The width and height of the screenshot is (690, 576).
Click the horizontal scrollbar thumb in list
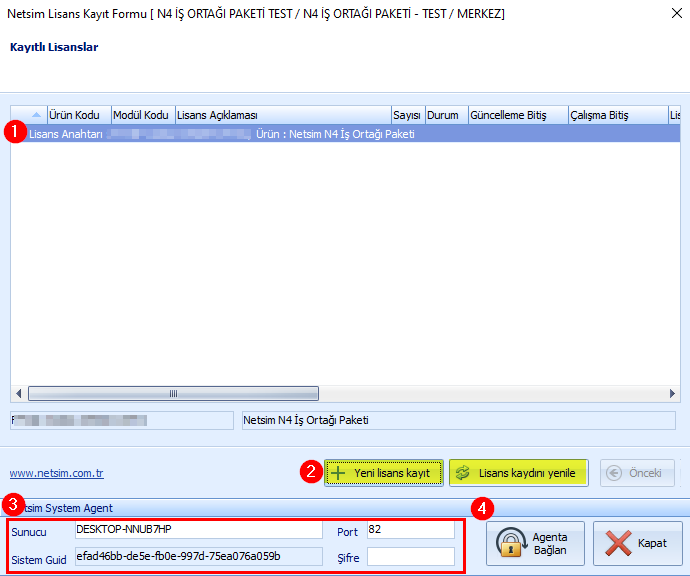click(173, 393)
